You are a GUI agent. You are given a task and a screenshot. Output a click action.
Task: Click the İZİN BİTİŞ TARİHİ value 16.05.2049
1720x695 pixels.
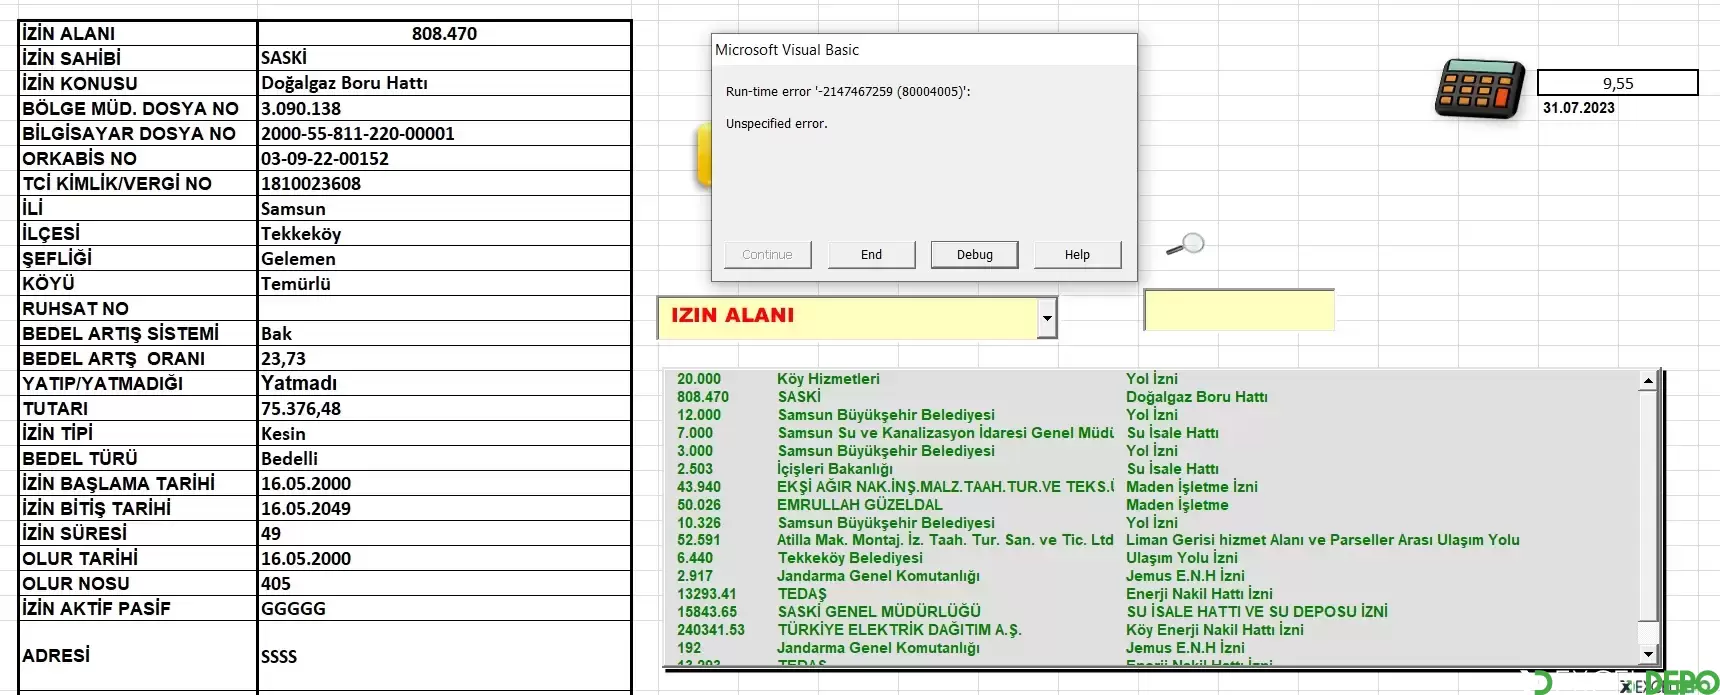(444, 508)
